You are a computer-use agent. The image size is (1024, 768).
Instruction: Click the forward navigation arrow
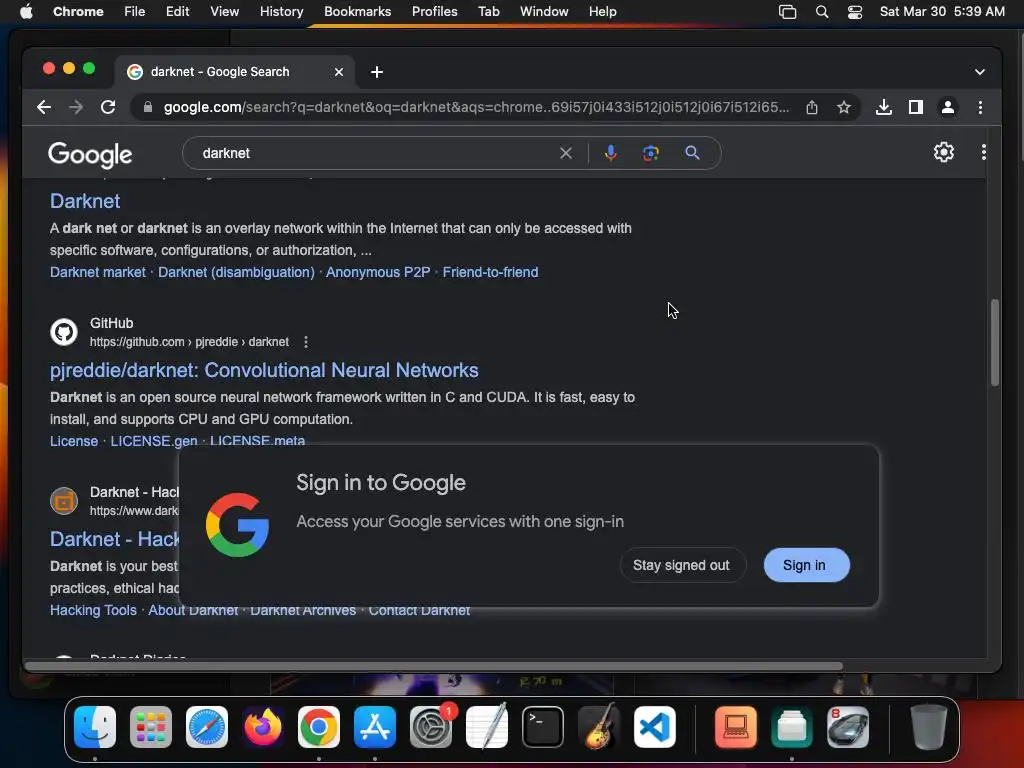(76, 107)
